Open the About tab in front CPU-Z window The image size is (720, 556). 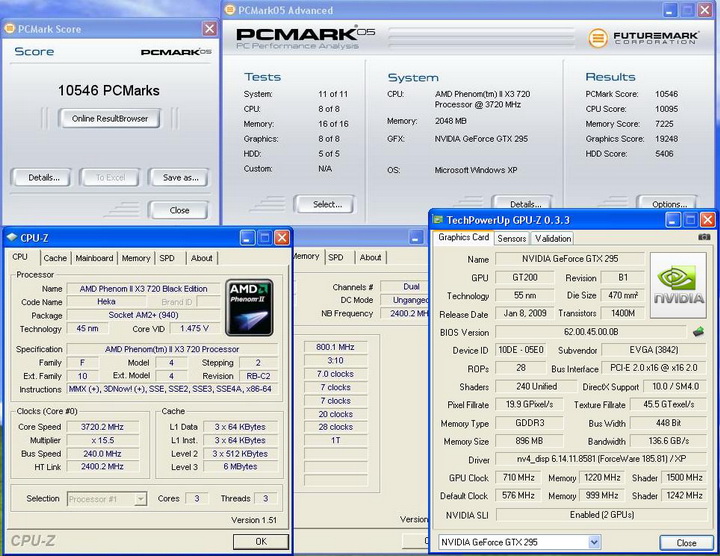[202, 258]
